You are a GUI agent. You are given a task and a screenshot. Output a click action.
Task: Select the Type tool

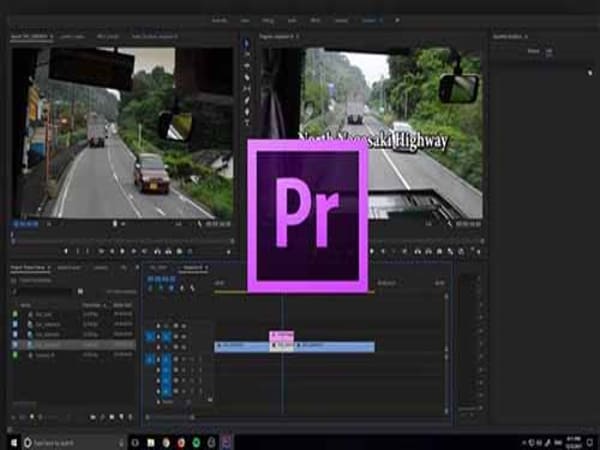coord(246,122)
